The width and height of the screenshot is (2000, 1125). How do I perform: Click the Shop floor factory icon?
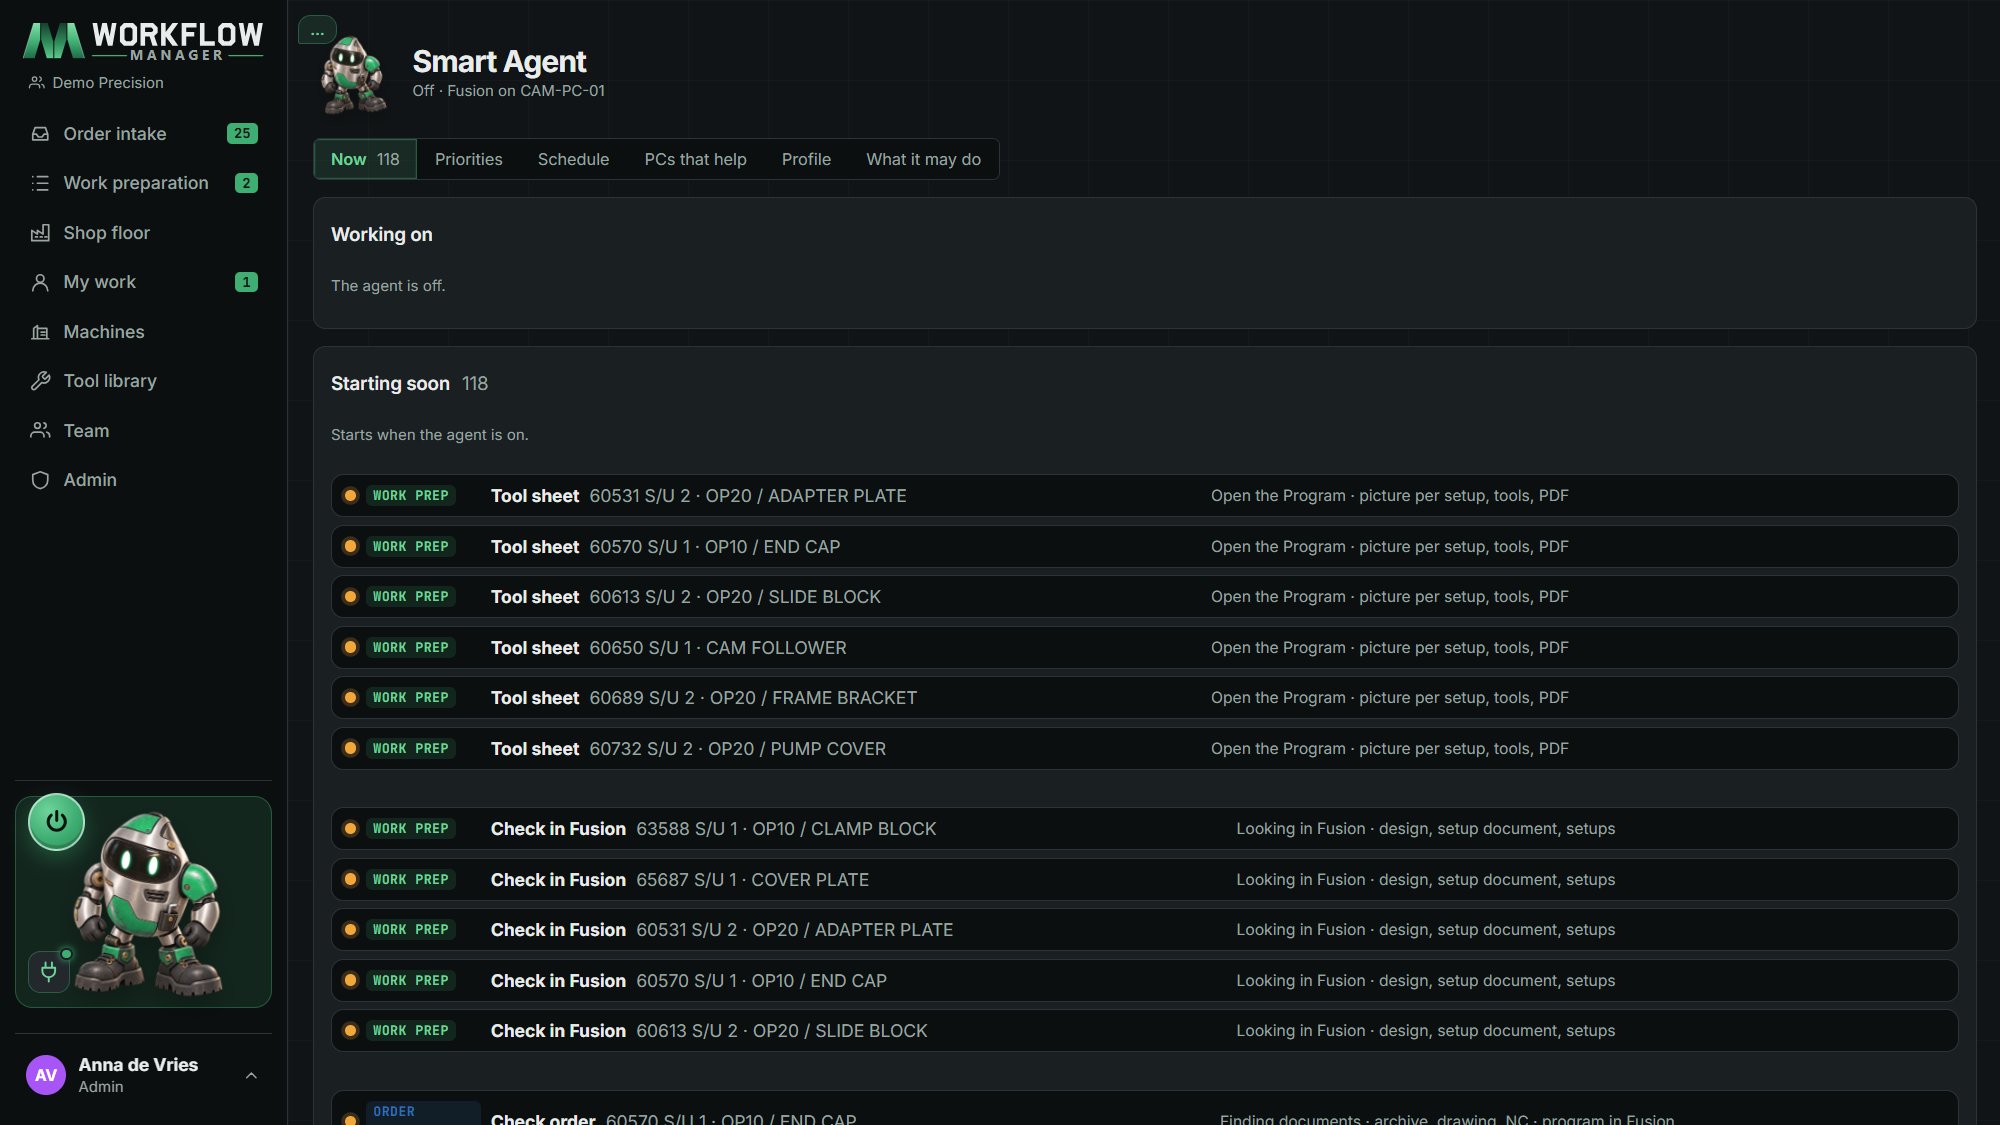click(x=40, y=233)
